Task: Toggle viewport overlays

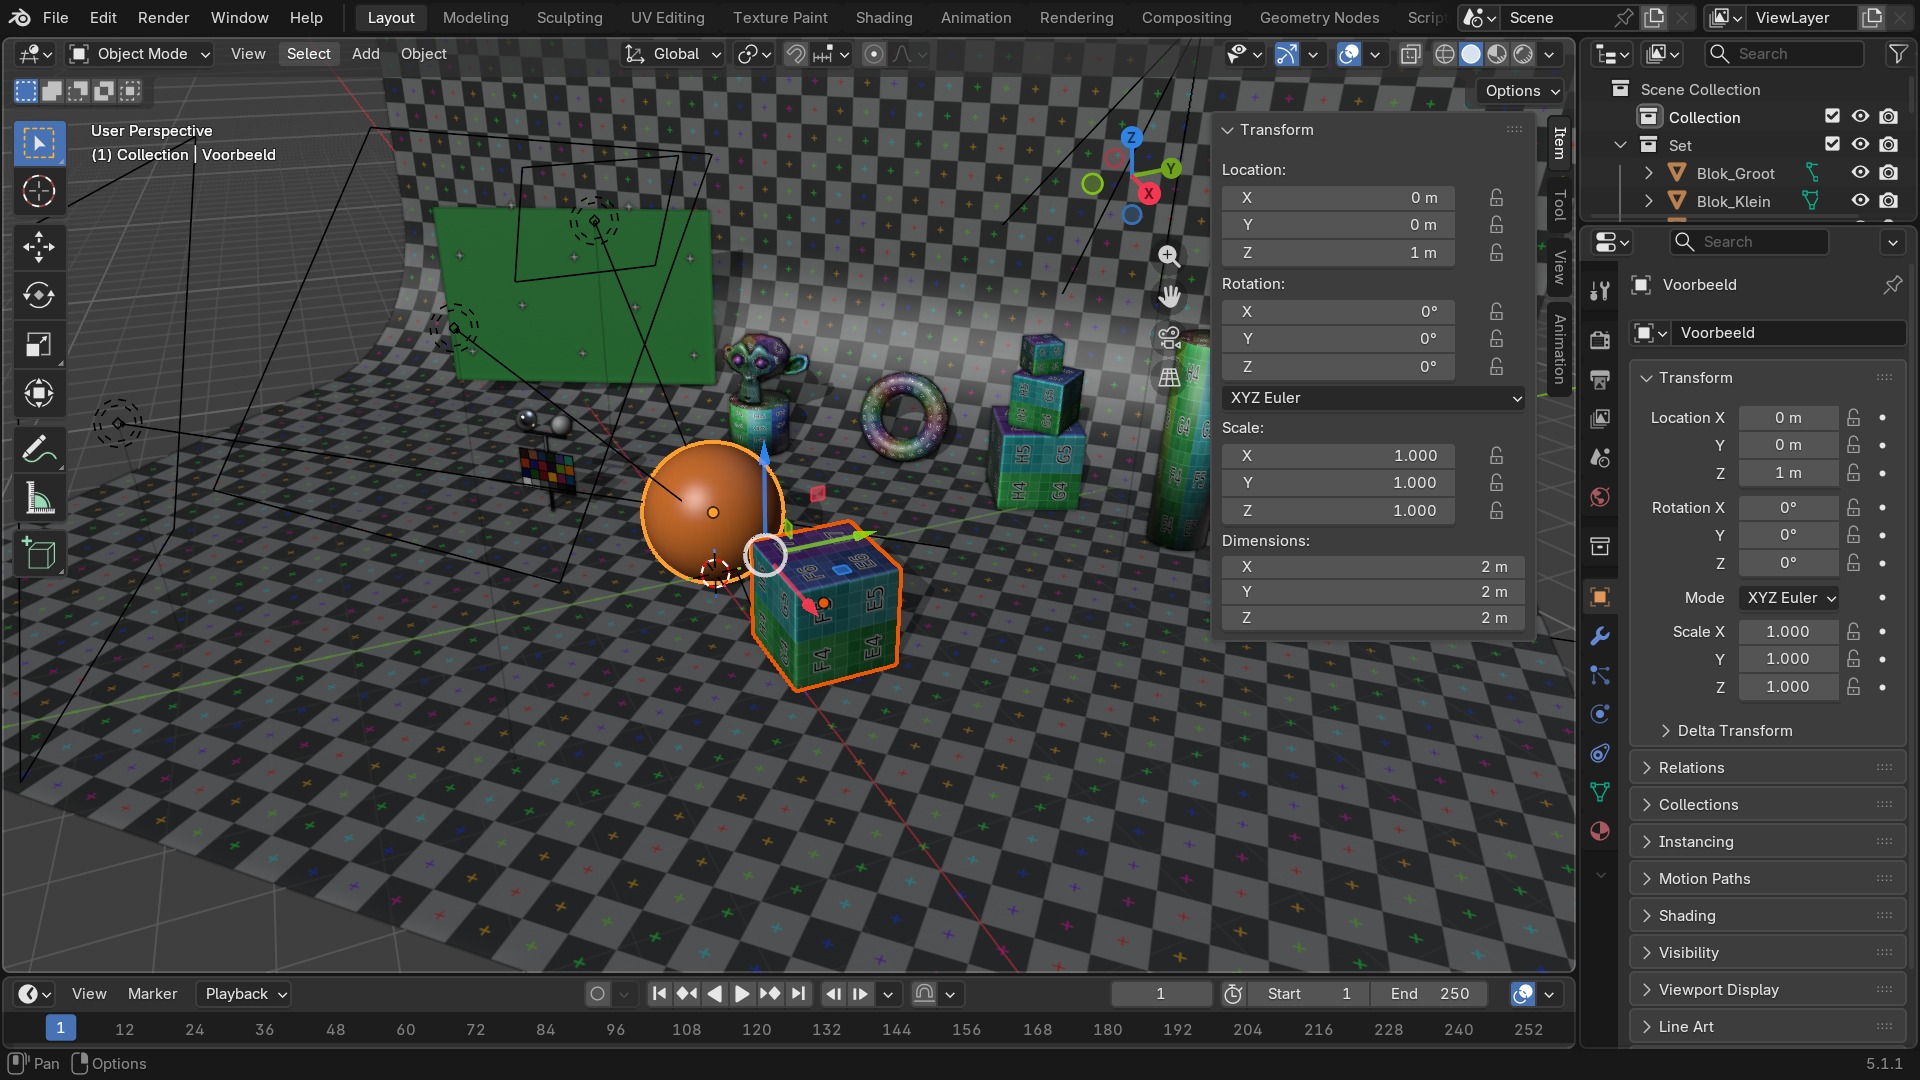Action: click(x=1348, y=54)
